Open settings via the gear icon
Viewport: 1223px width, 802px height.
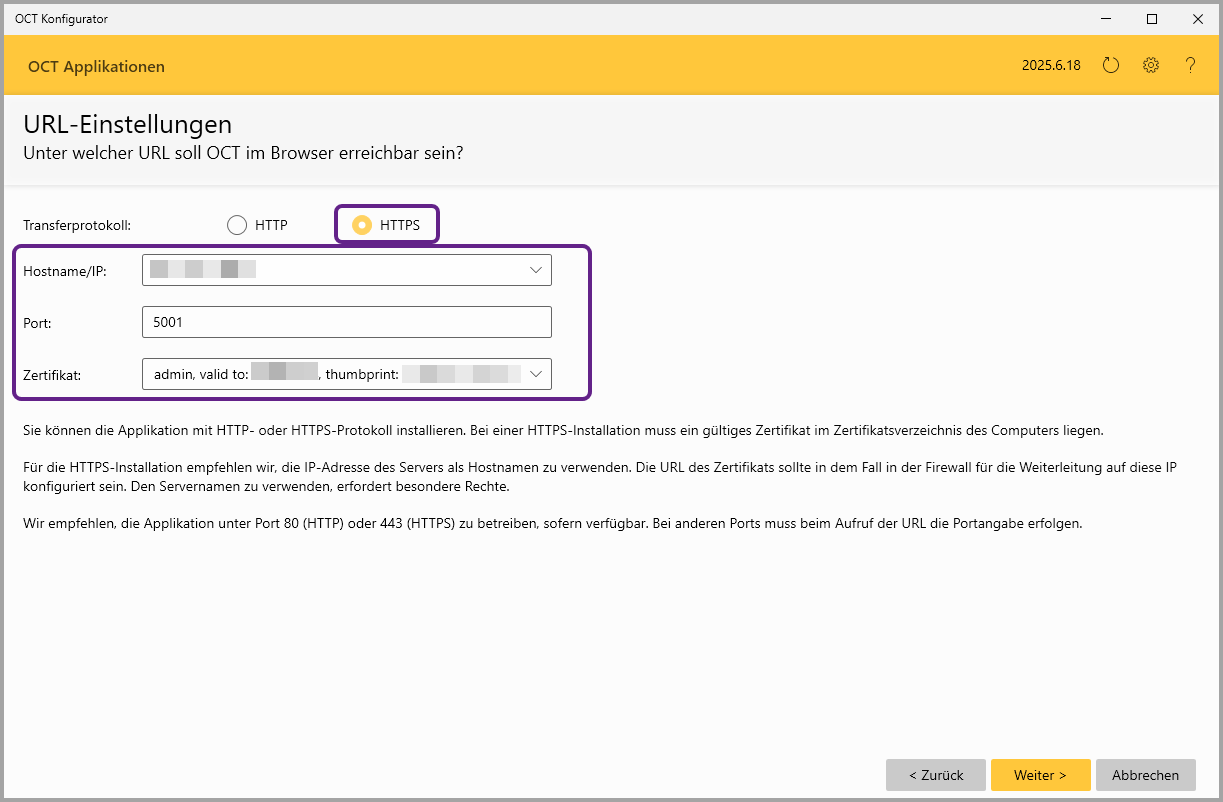tap(1151, 66)
